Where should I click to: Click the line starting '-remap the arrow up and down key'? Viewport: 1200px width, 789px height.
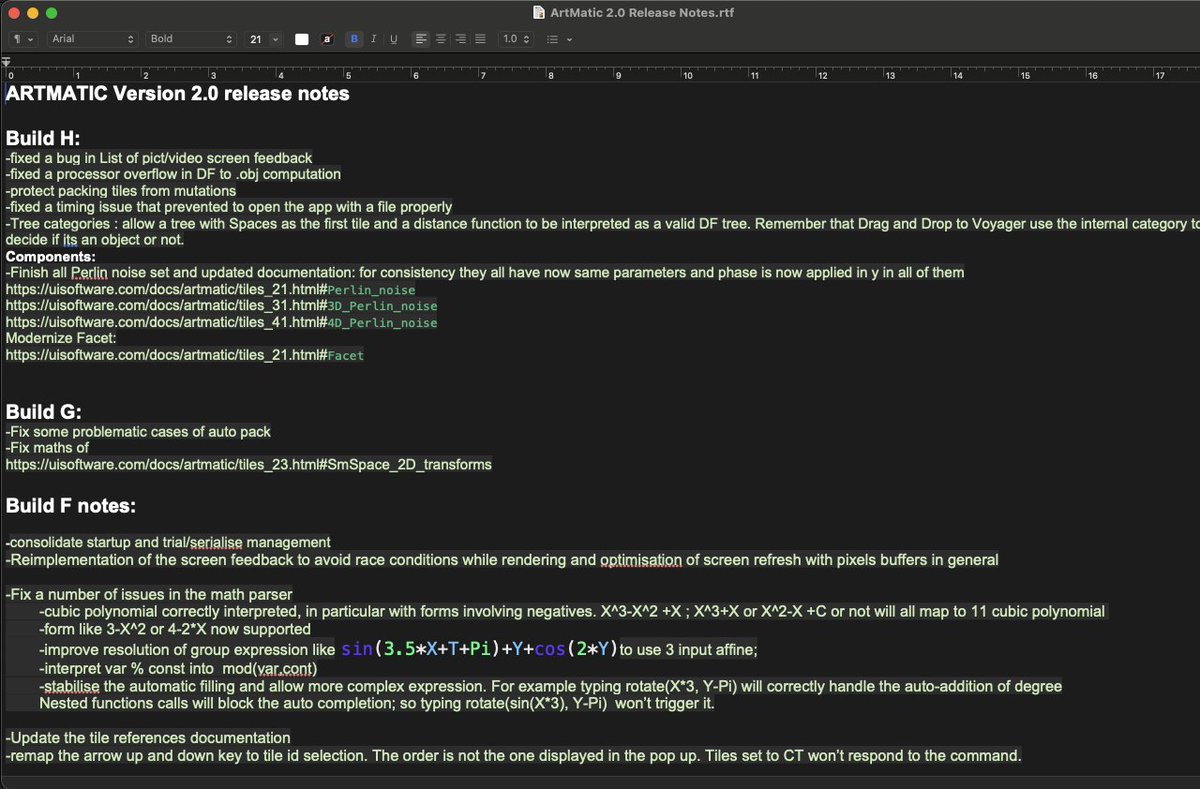[x=513, y=756]
